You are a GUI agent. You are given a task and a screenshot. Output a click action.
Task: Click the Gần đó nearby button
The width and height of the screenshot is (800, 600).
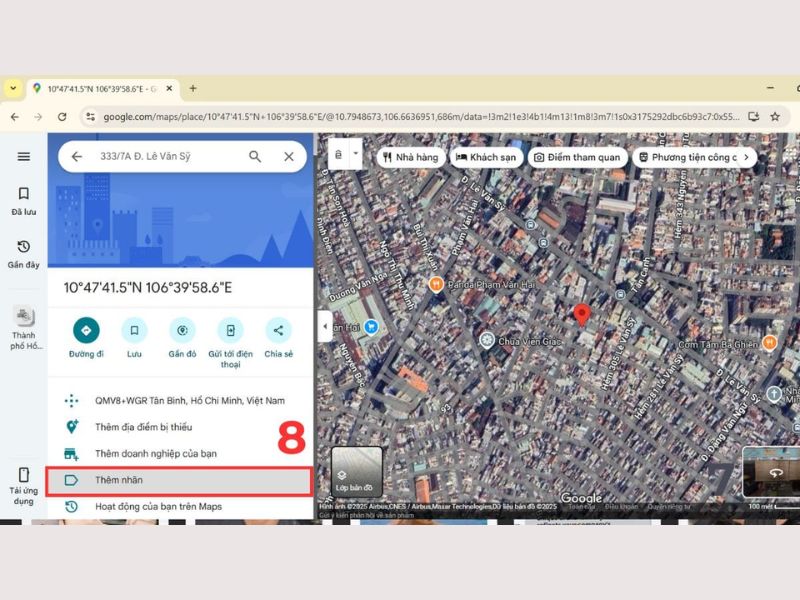coord(182,338)
